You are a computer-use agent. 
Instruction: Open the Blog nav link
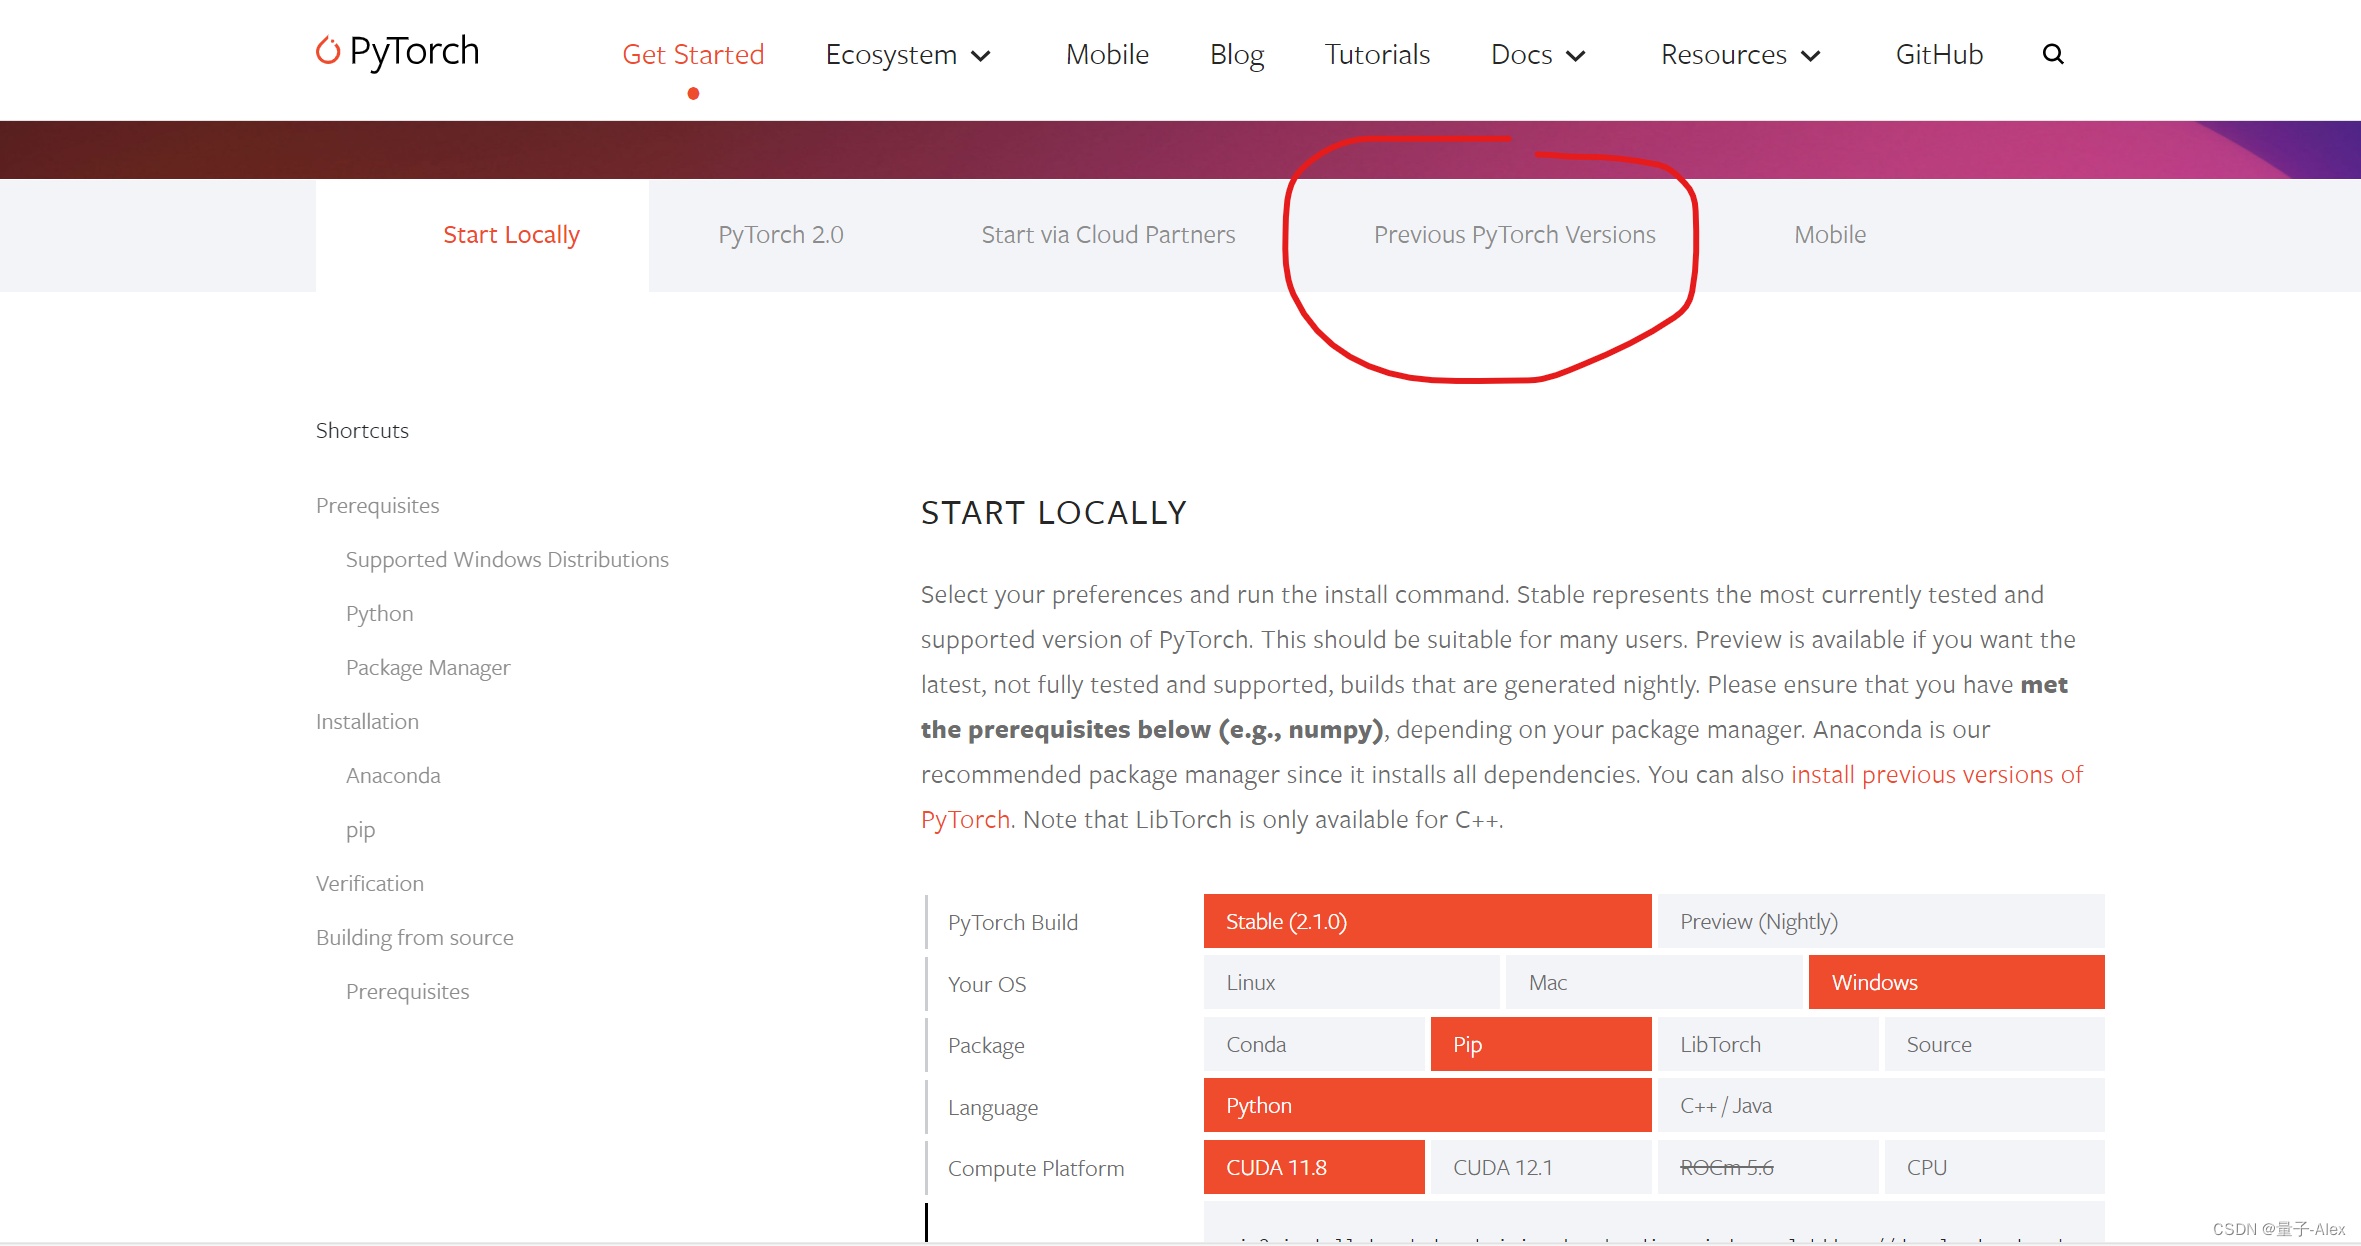tap(1237, 54)
